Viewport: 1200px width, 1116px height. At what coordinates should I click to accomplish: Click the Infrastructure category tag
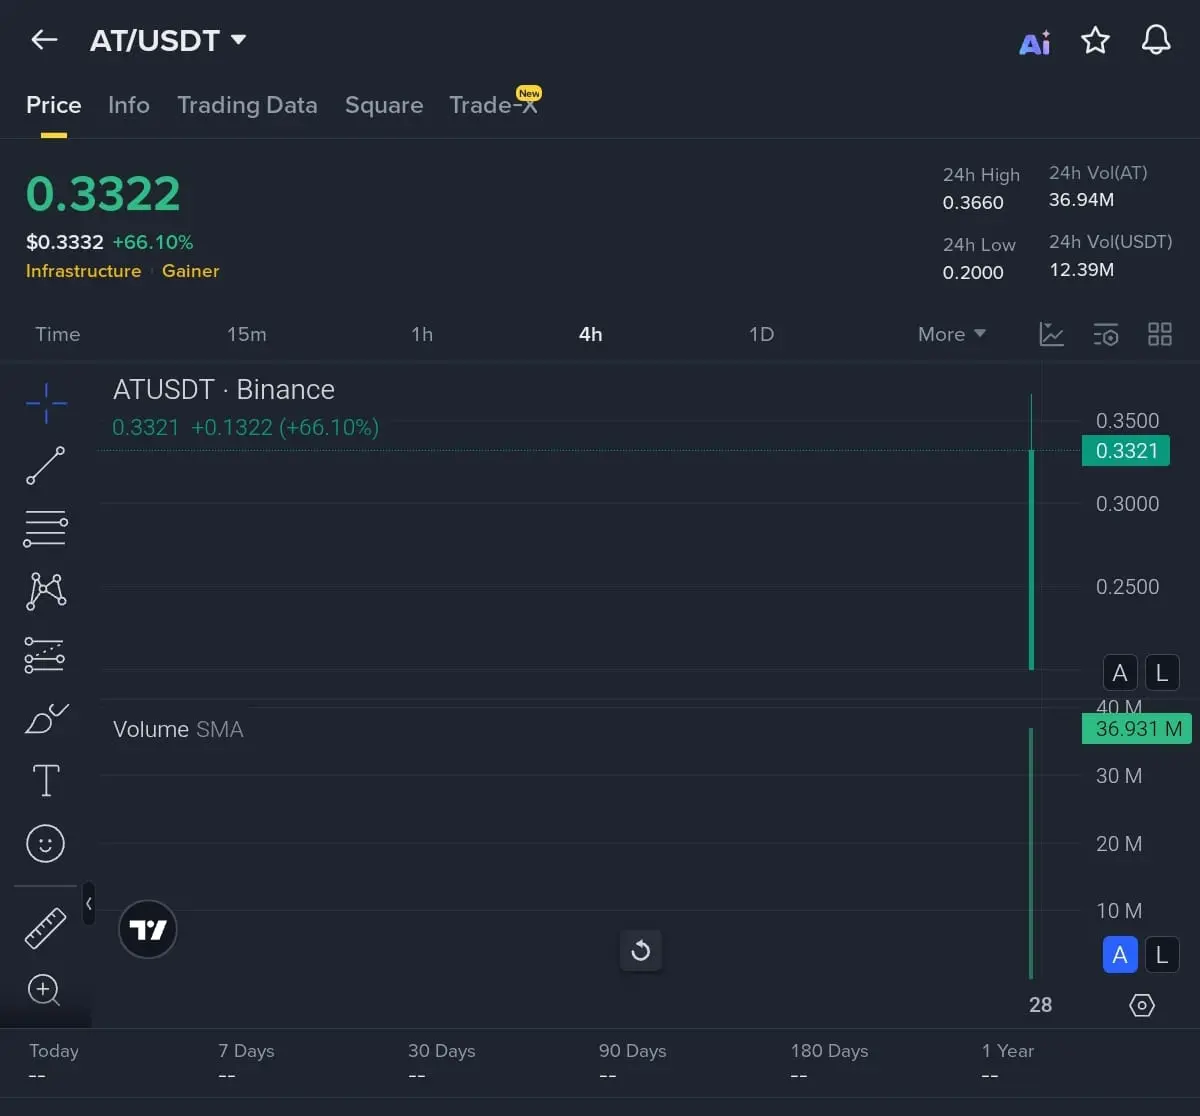(x=84, y=271)
